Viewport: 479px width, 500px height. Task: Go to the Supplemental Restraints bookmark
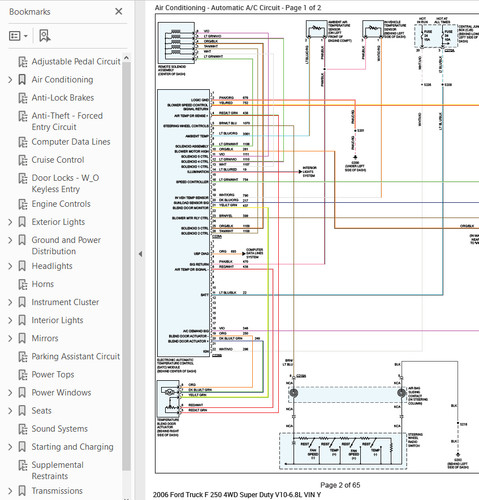57,470
